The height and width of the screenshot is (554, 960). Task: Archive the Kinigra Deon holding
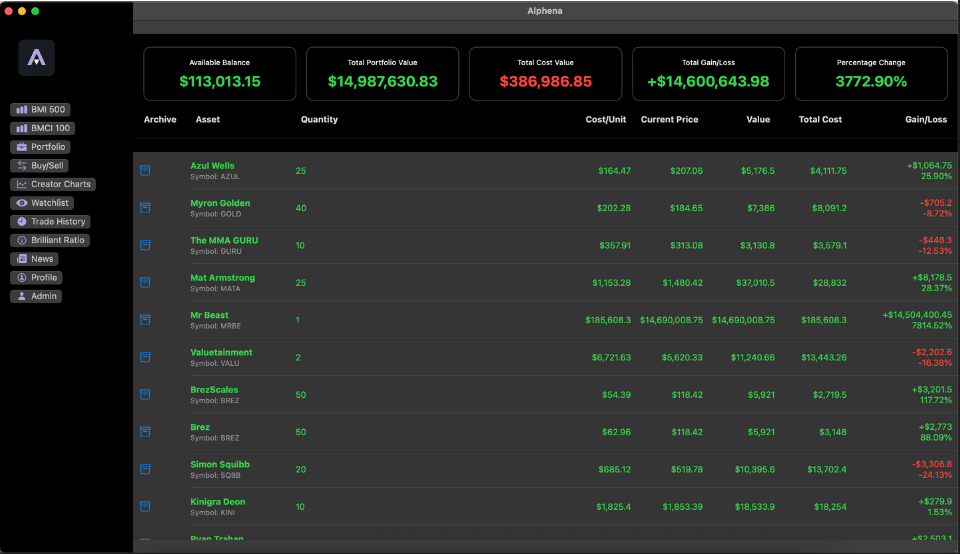[x=145, y=506]
